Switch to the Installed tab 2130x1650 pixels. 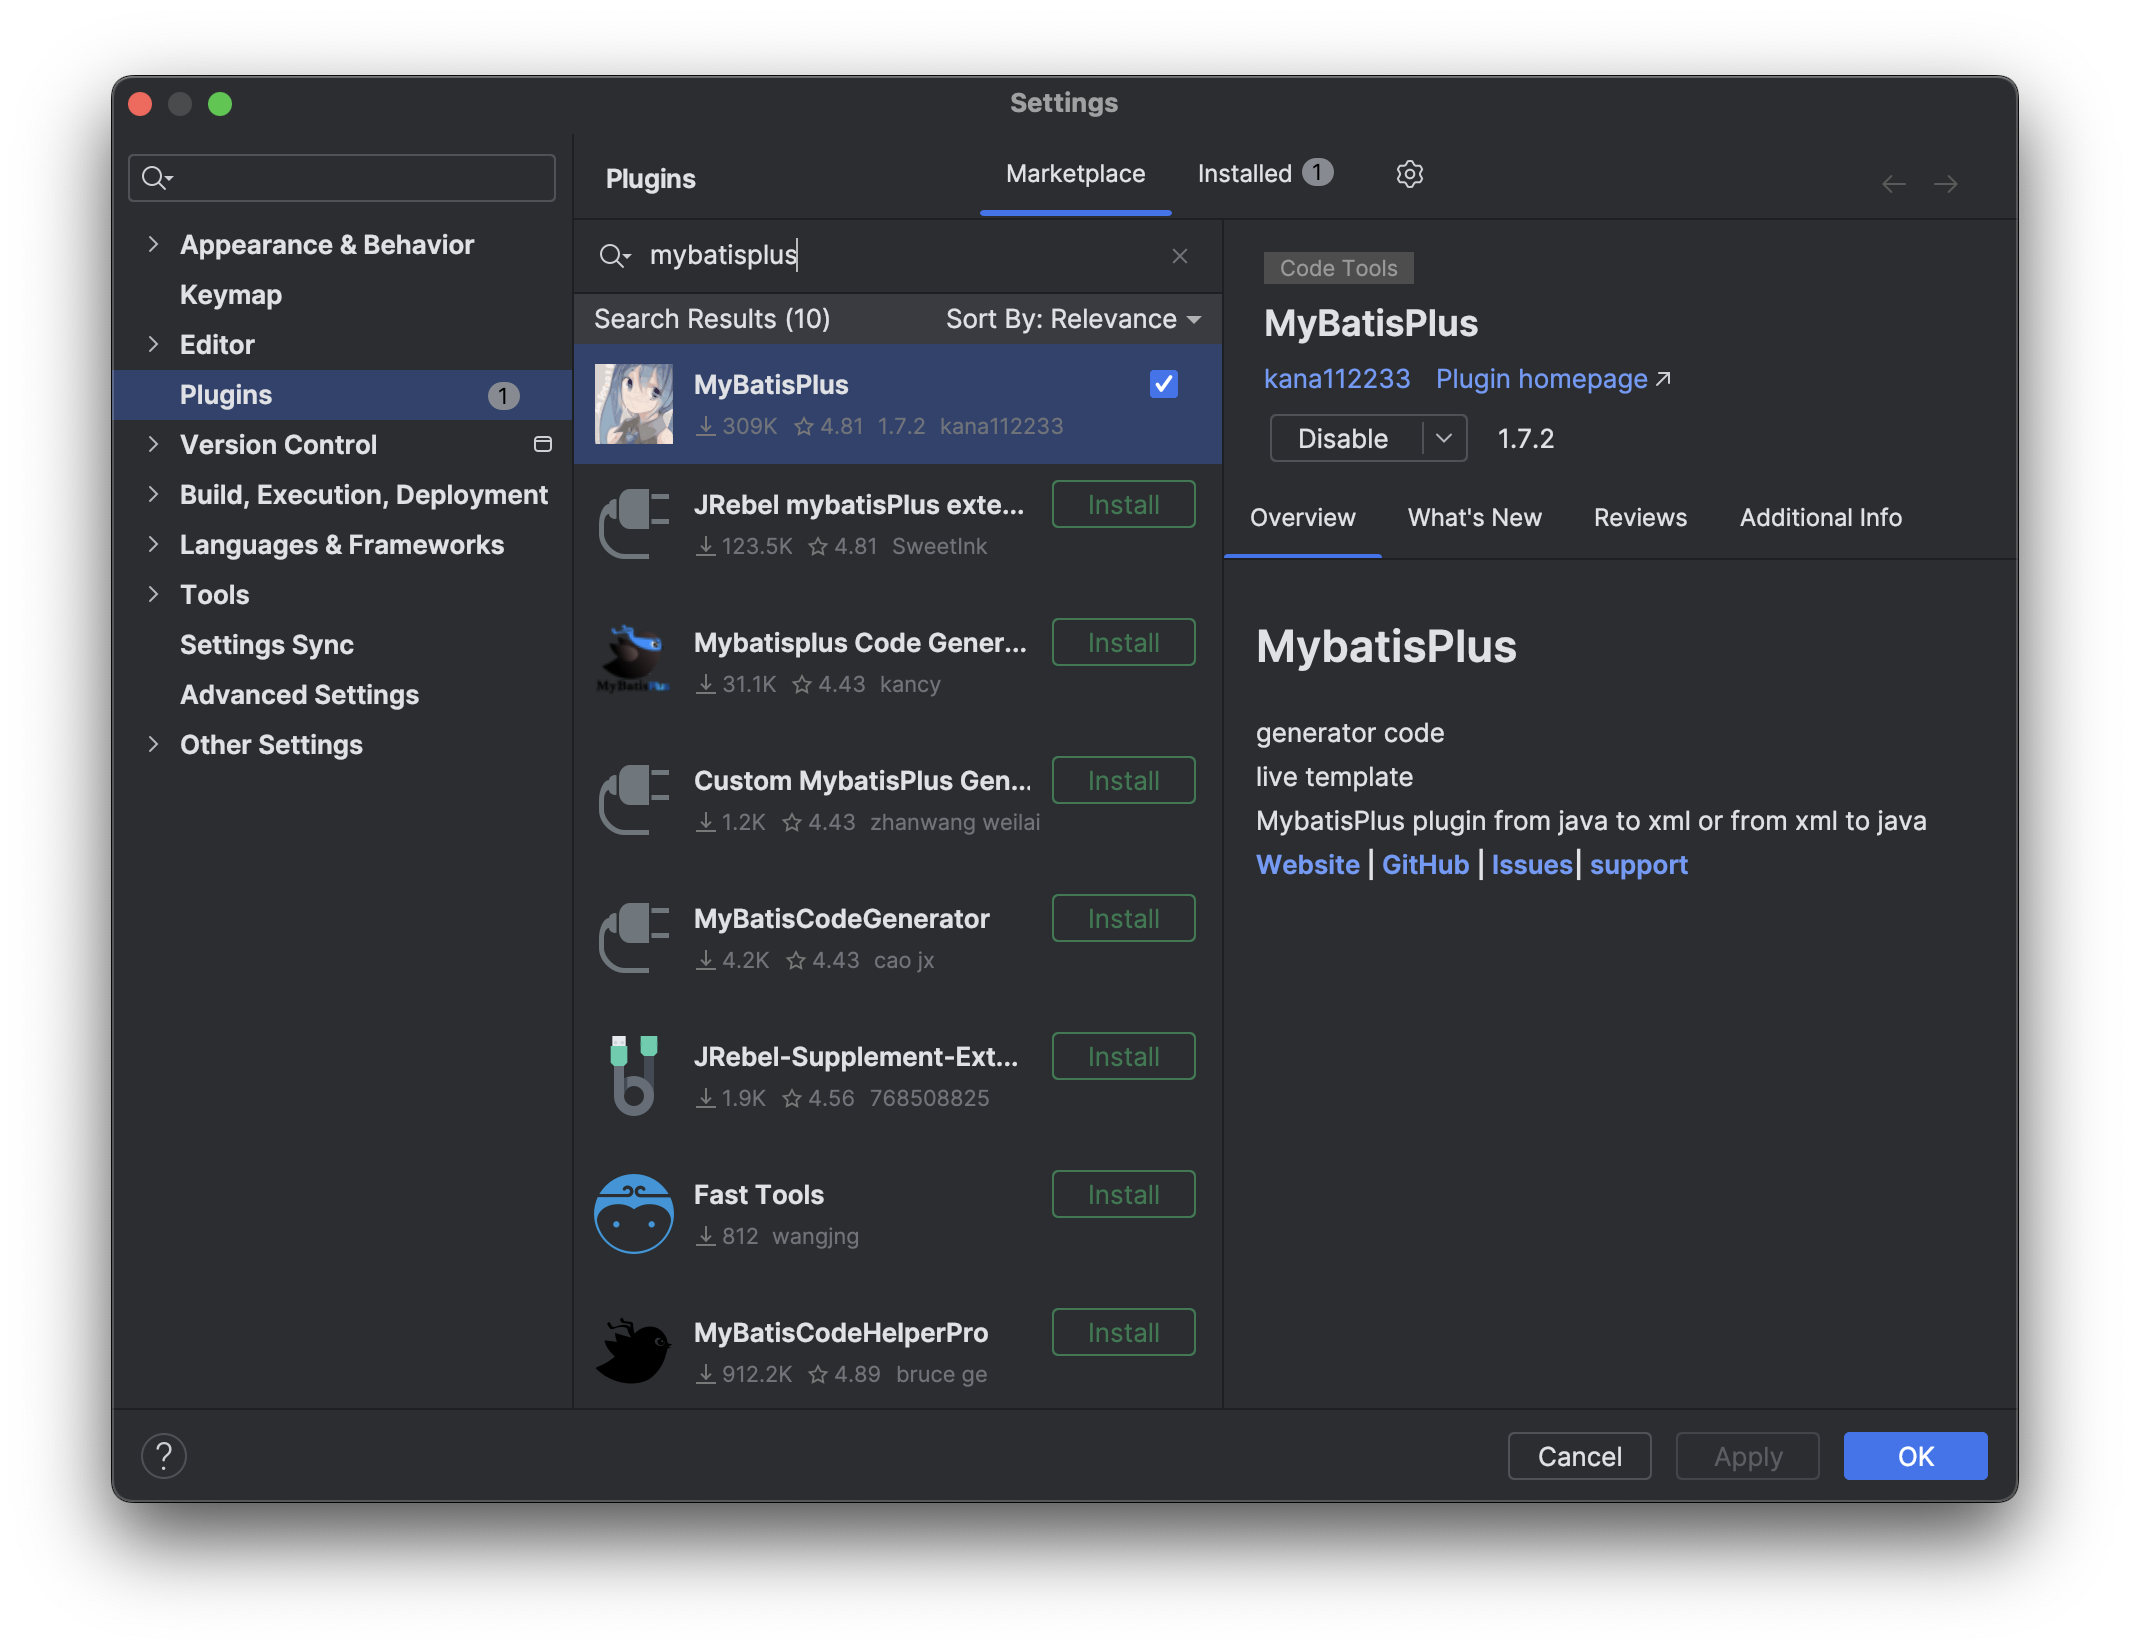point(1265,174)
